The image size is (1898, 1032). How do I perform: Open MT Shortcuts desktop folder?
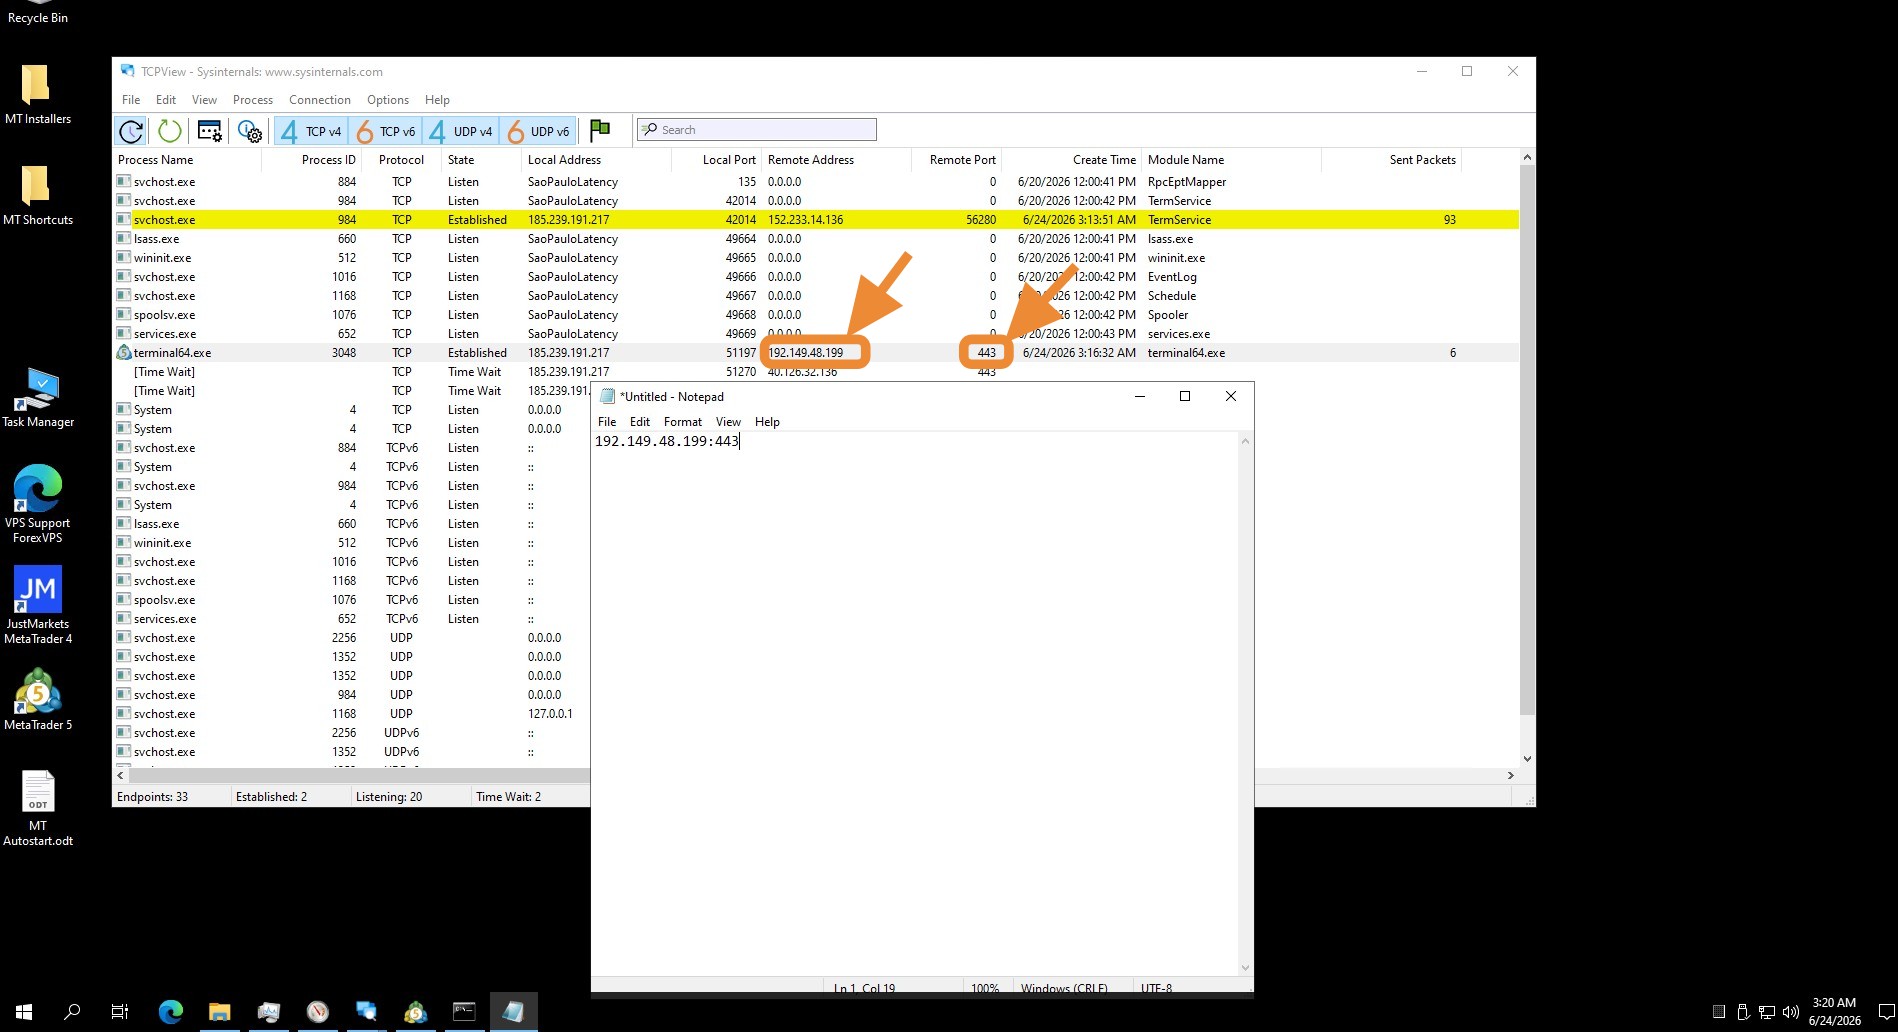[37, 195]
